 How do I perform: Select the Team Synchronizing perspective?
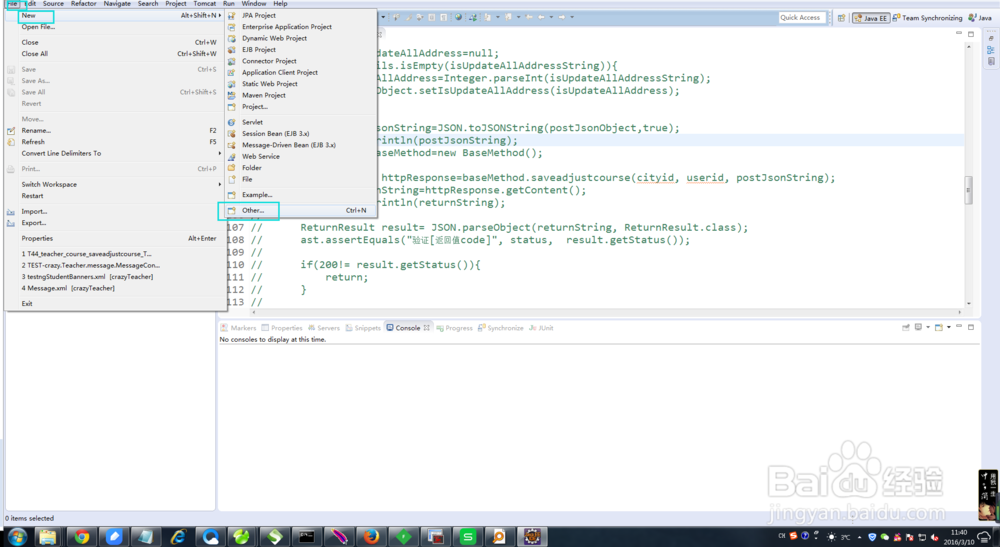pos(927,18)
